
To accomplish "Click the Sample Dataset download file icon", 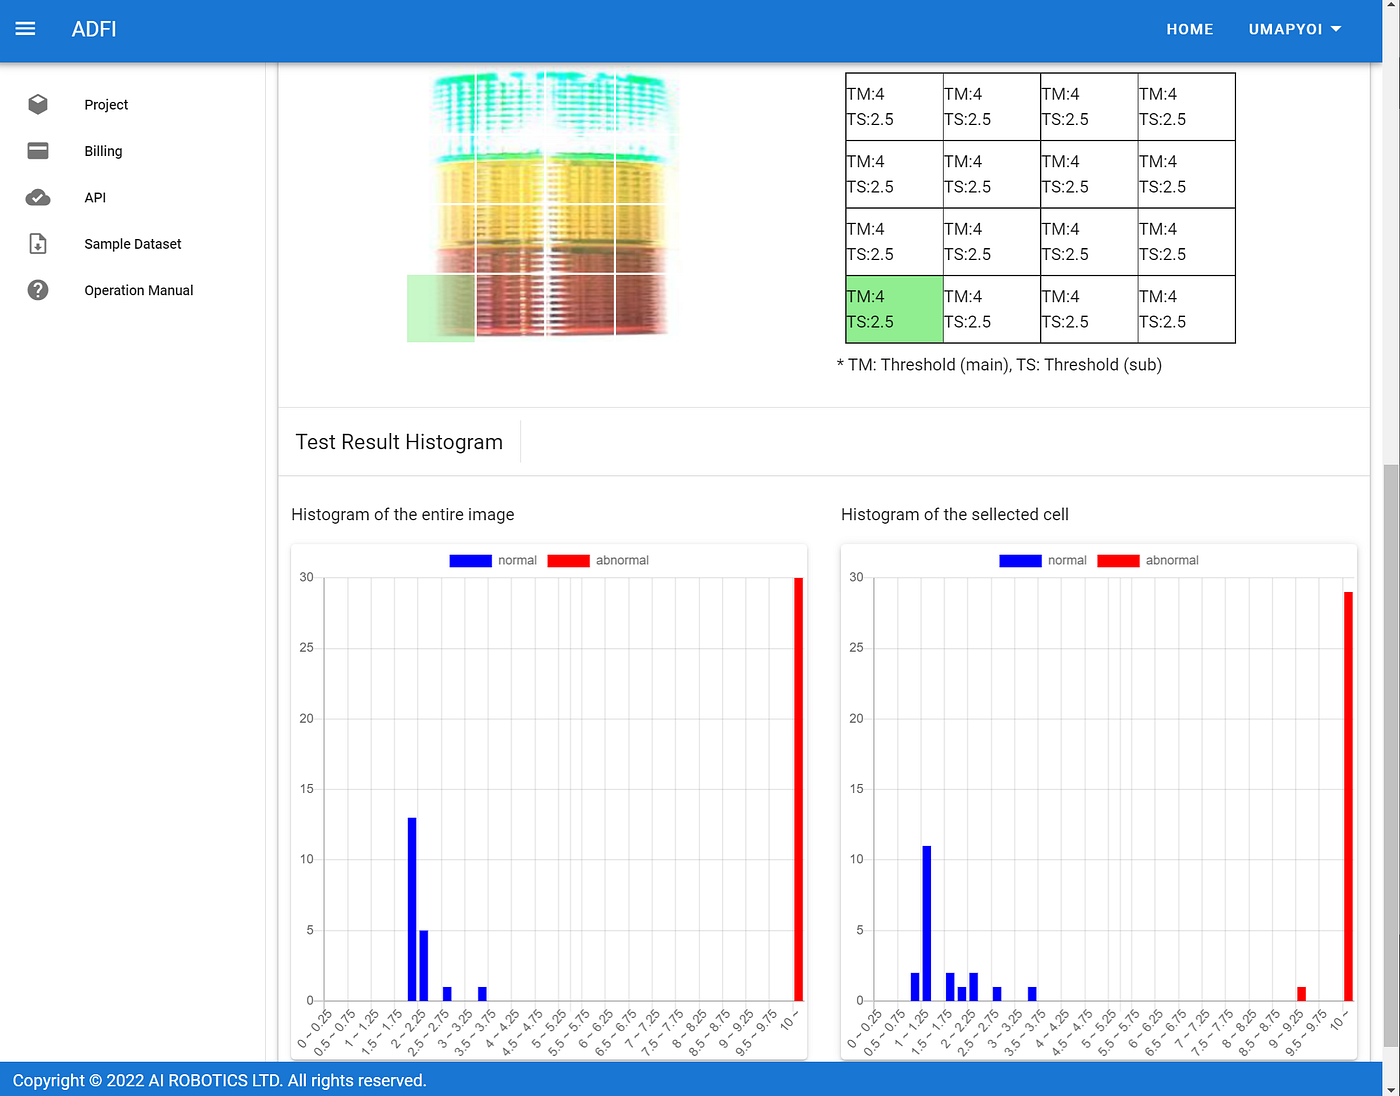I will (x=38, y=243).
